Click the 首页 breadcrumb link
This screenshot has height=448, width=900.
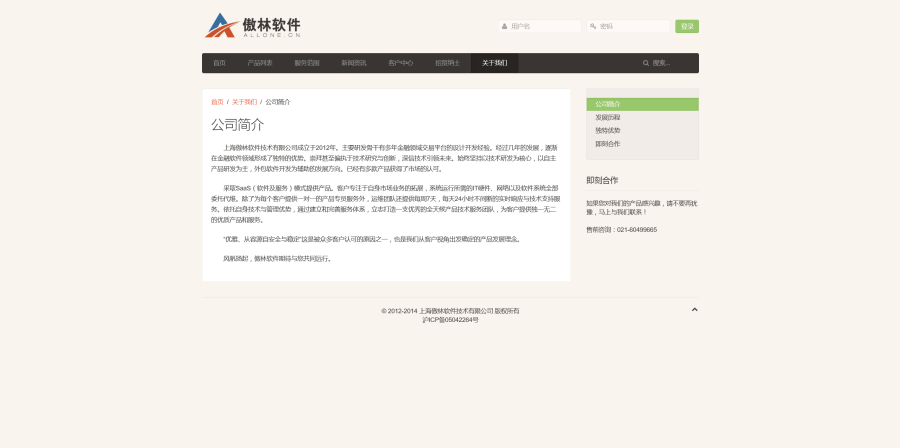click(218, 102)
